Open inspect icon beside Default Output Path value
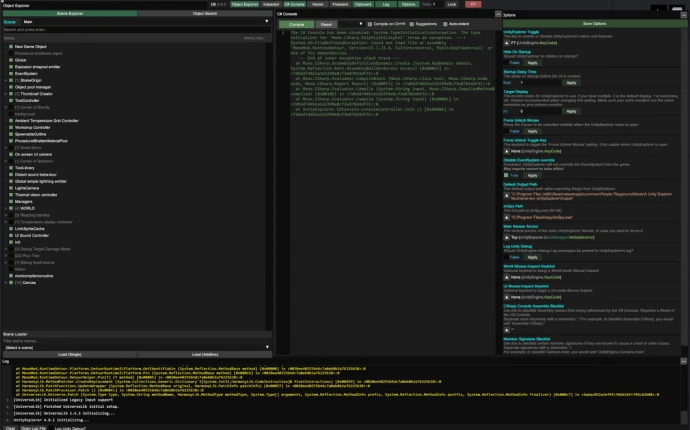Image resolution: width=690 pixels, height=430 pixels. (x=506, y=195)
